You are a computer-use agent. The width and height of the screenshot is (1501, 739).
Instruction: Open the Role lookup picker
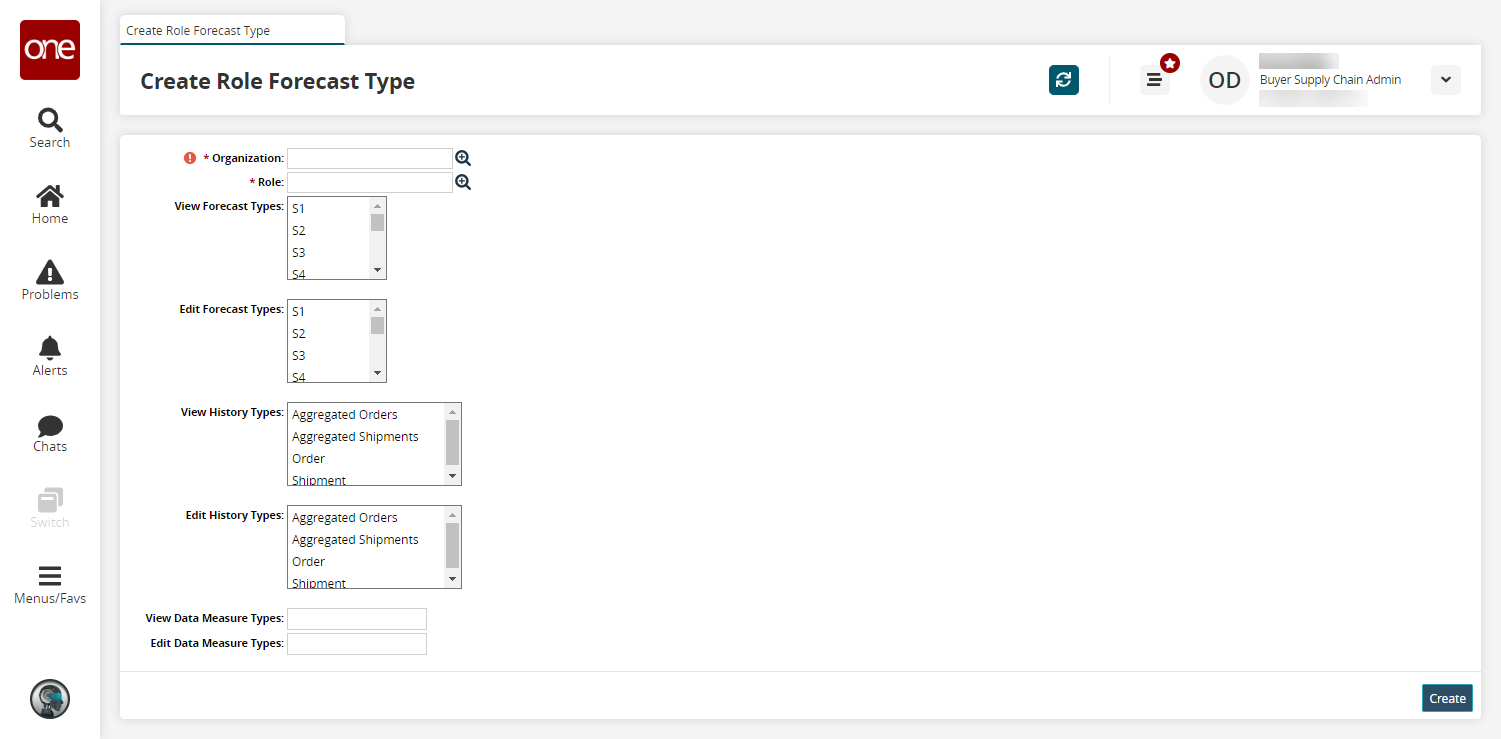(463, 182)
